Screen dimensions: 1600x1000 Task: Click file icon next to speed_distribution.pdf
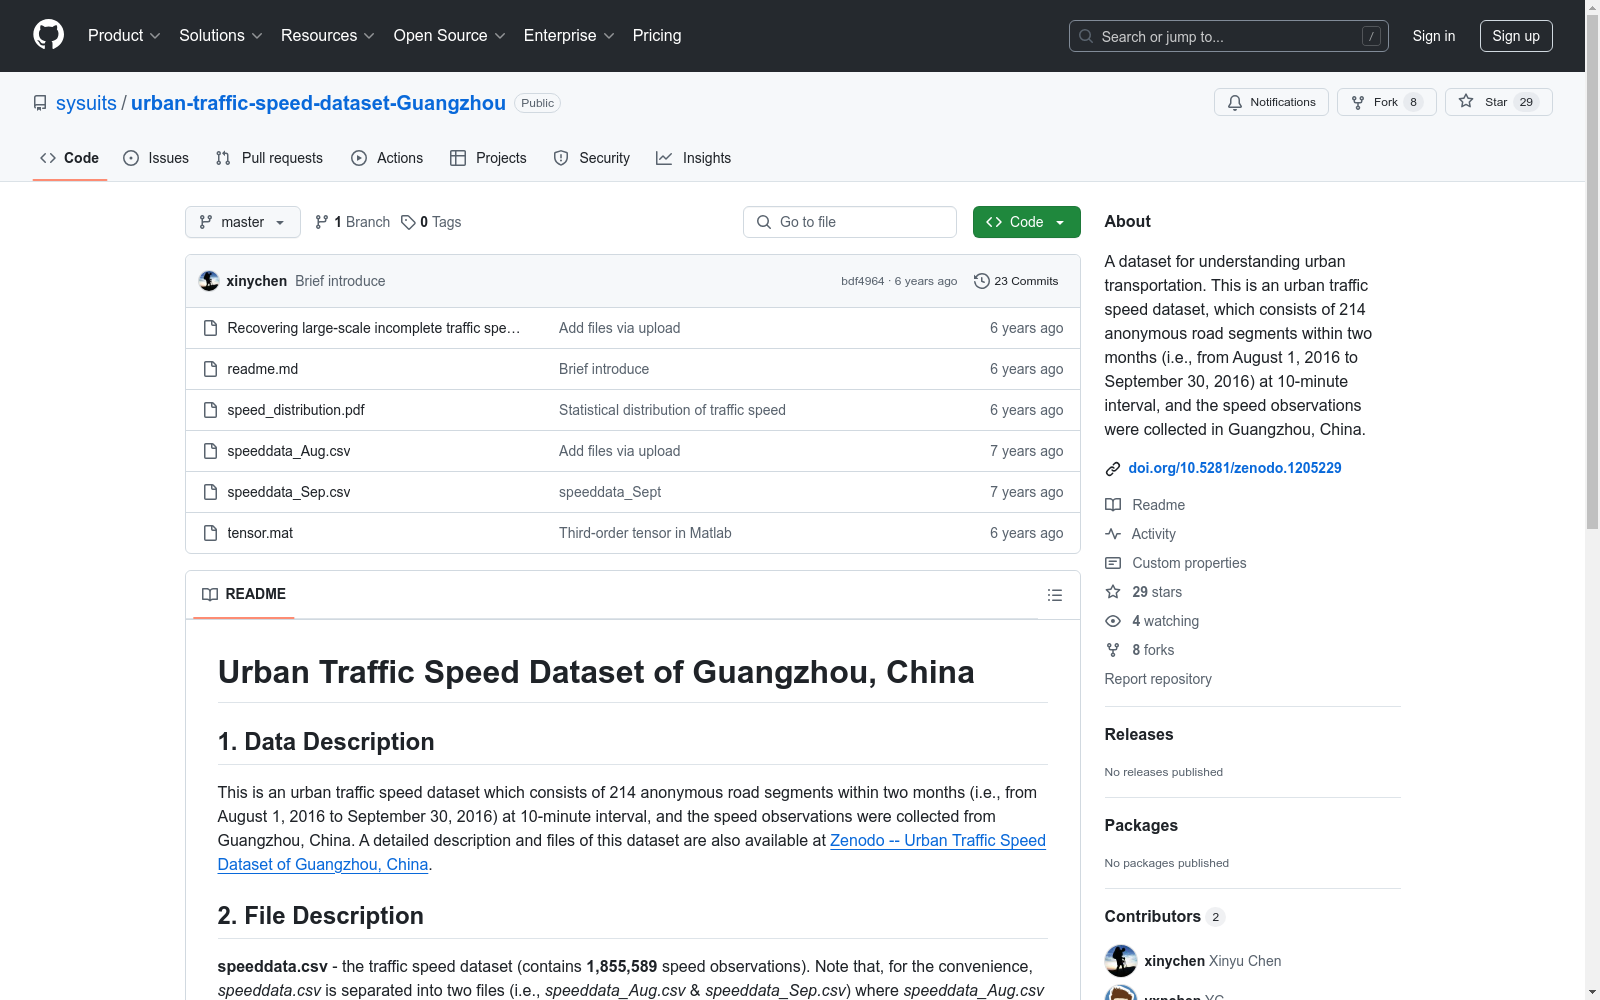[210, 410]
